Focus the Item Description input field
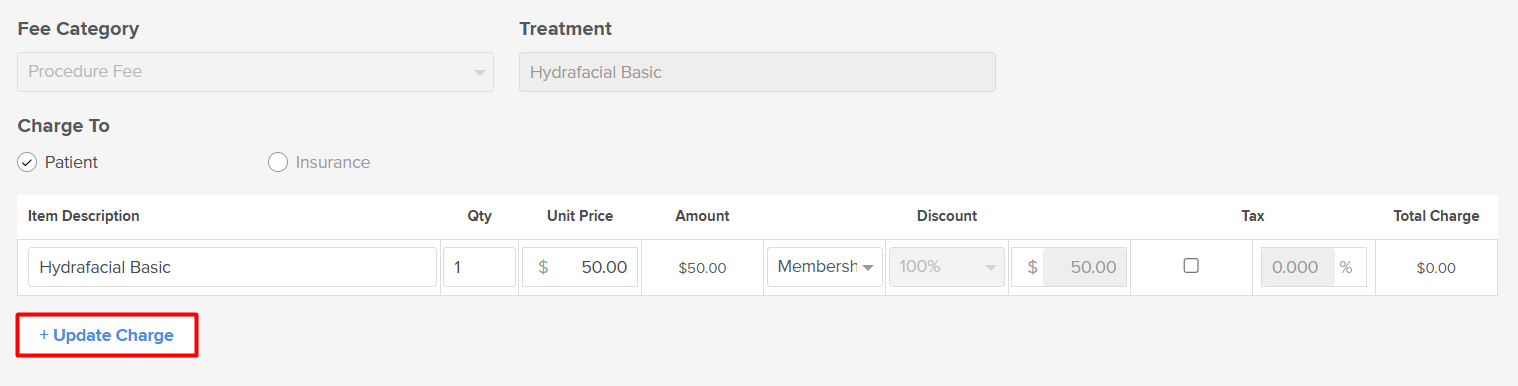Image resolution: width=1518 pixels, height=386 pixels. point(232,267)
